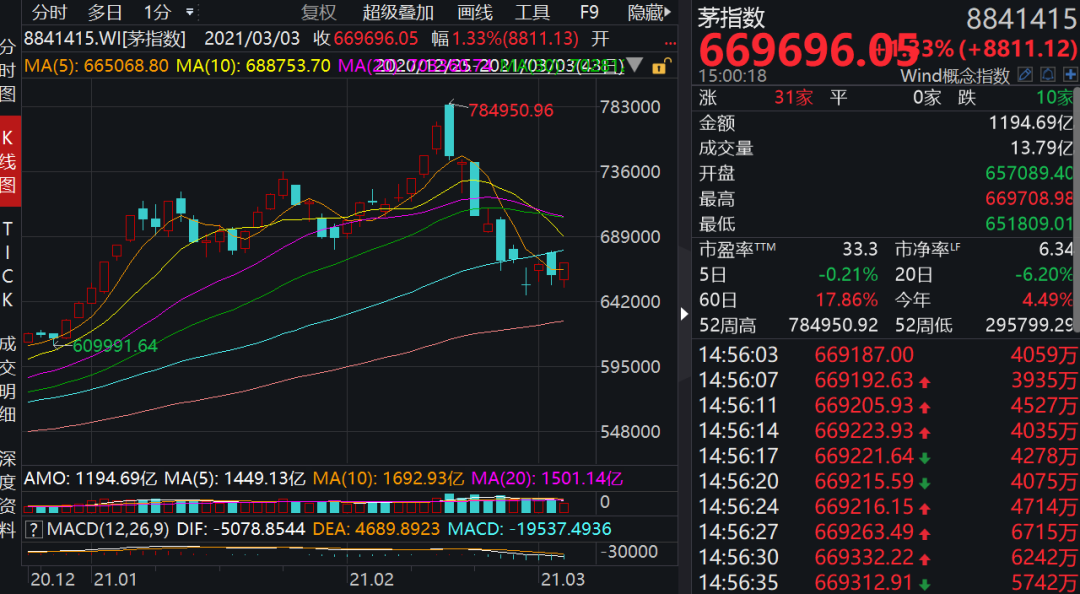This screenshot has width=1080, height=594.
Task: Click the 开盘 657089.40 value
Action: pyautogui.click(x=1030, y=174)
